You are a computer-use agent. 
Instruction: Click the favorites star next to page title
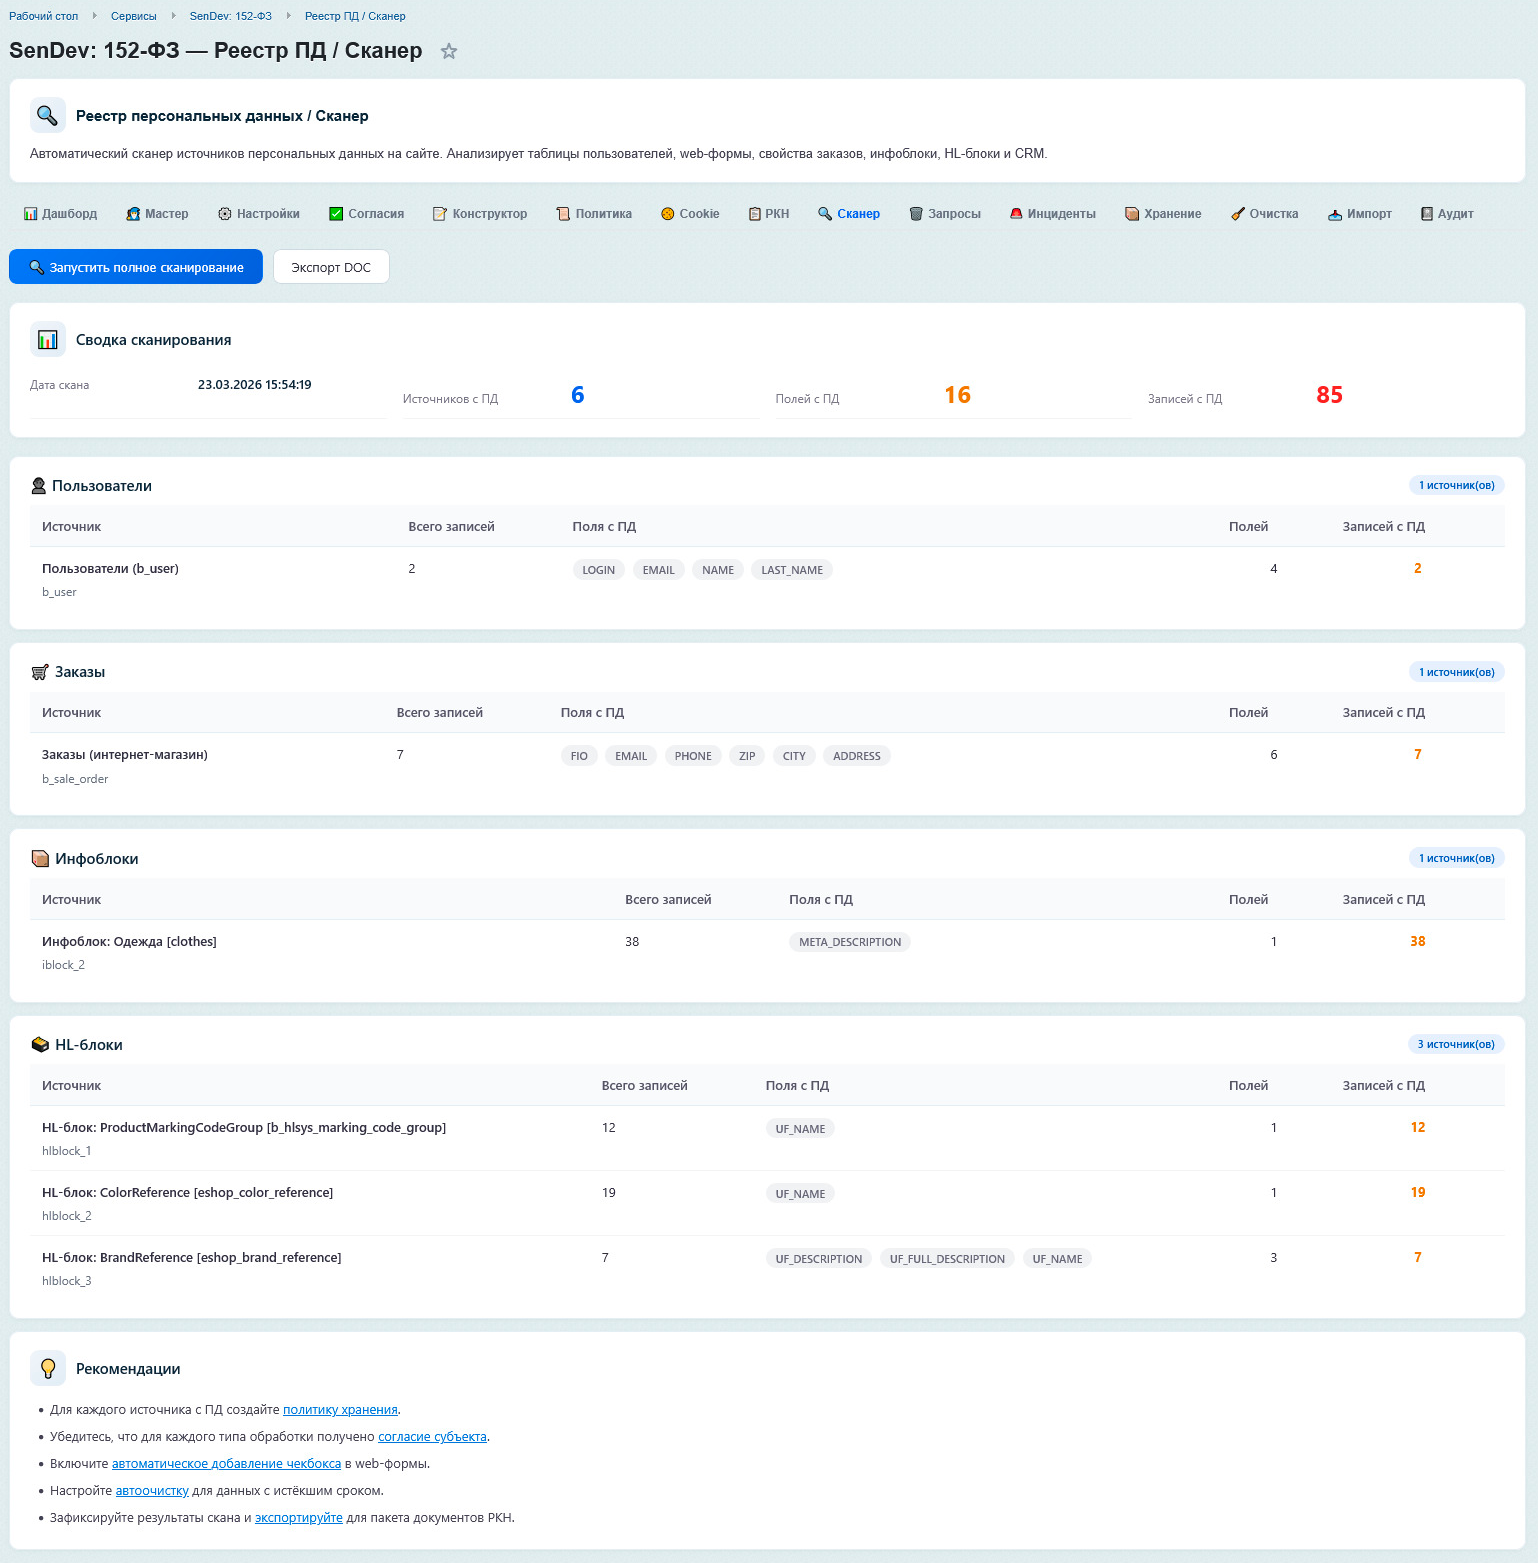pyautogui.click(x=449, y=51)
